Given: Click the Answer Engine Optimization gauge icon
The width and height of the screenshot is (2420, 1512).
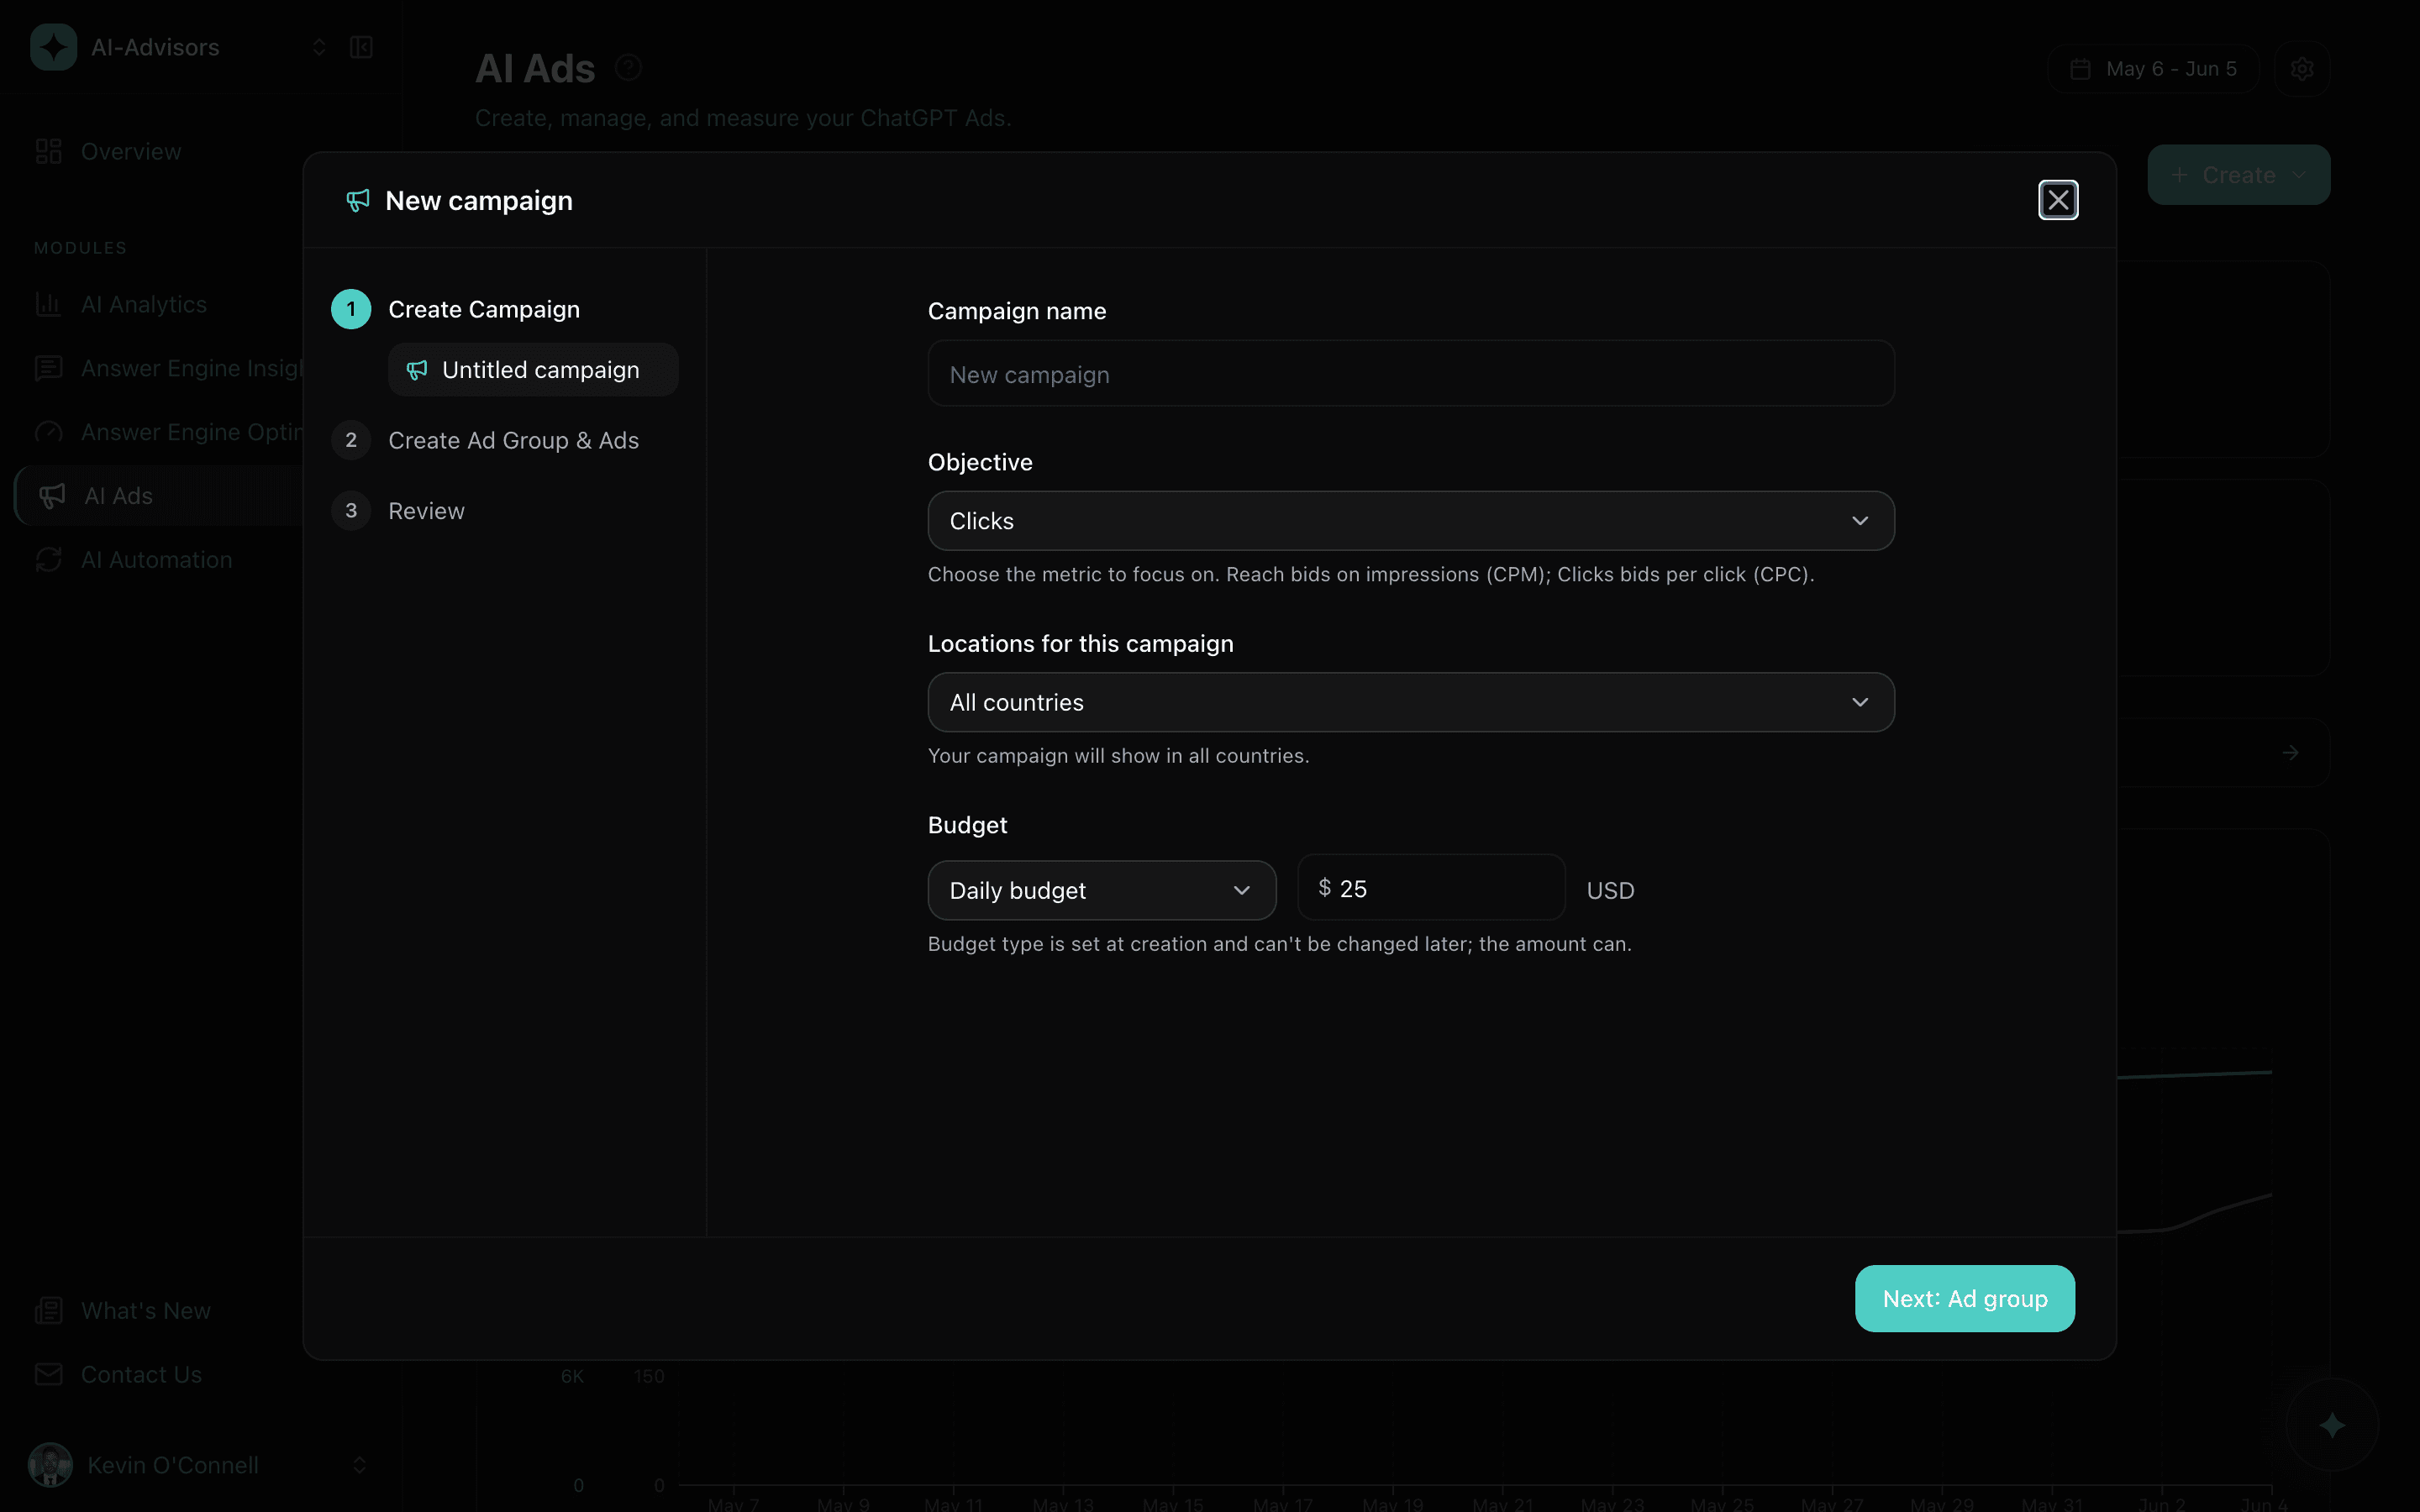Looking at the screenshot, I should [x=48, y=432].
